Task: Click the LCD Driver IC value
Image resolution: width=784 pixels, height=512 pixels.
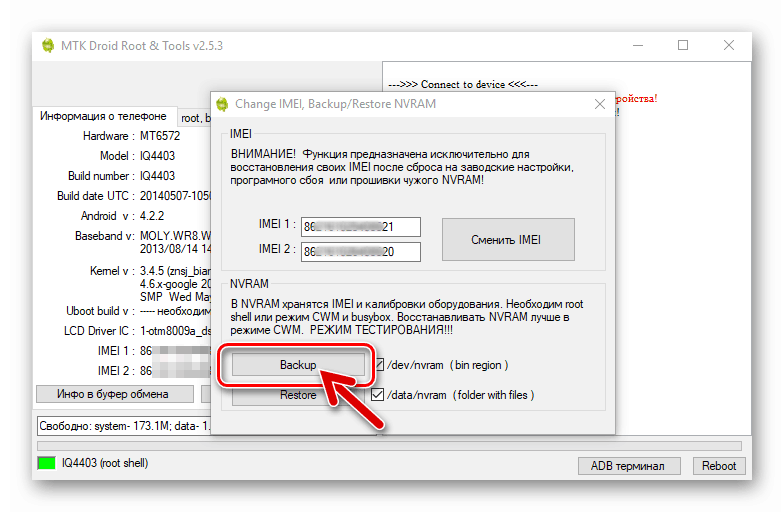Action: pos(175,331)
